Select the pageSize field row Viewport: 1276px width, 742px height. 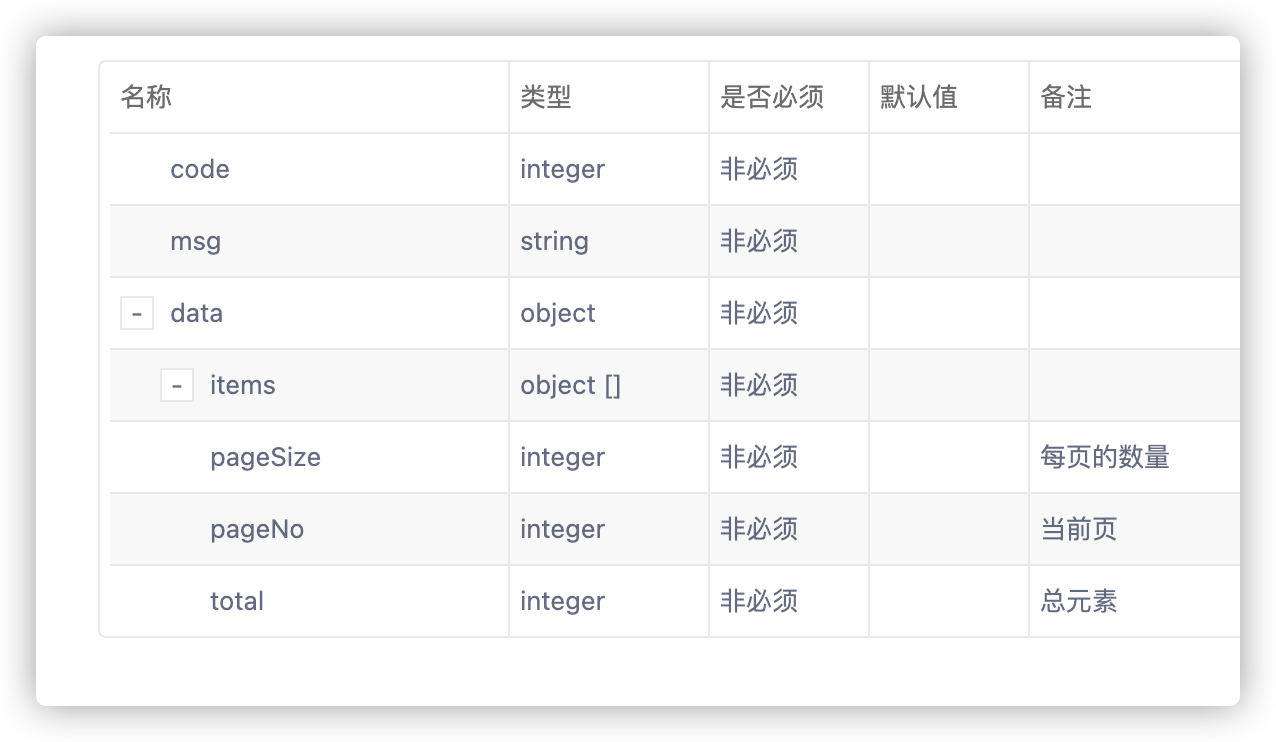tap(265, 457)
